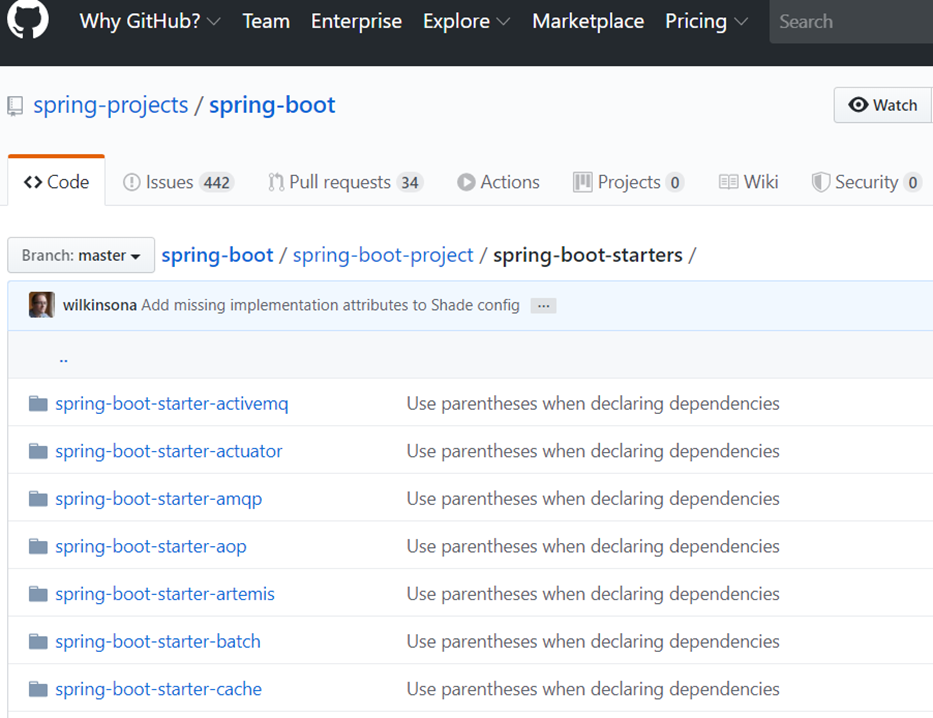This screenshot has width=933, height=718.
Task: Open the spring-boot-starter-amqp folder
Action: pos(159,498)
